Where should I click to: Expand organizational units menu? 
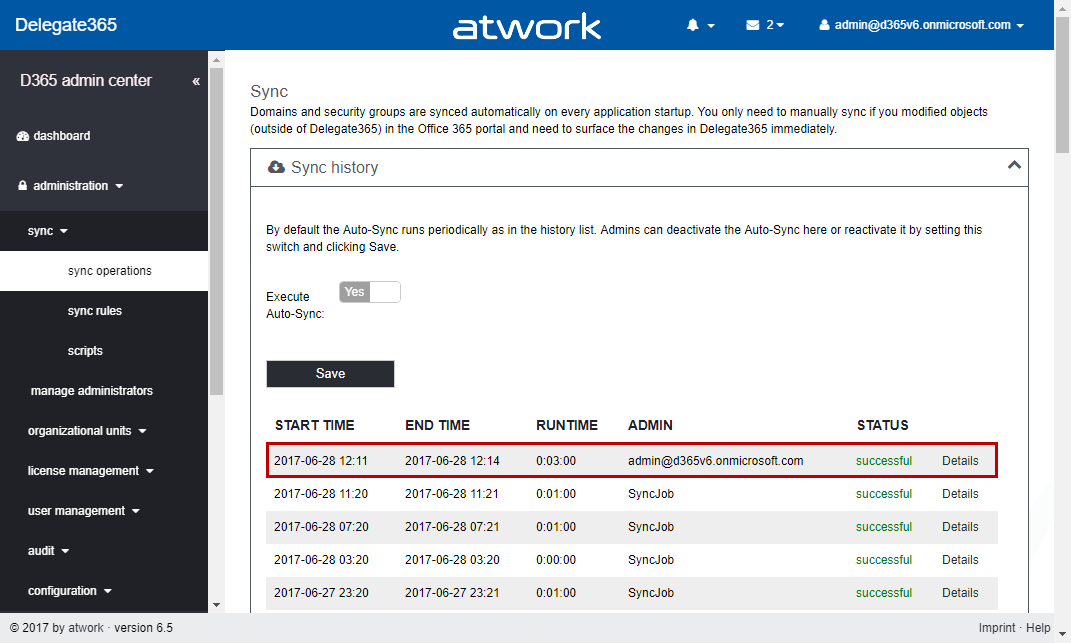pyautogui.click(x=87, y=431)
